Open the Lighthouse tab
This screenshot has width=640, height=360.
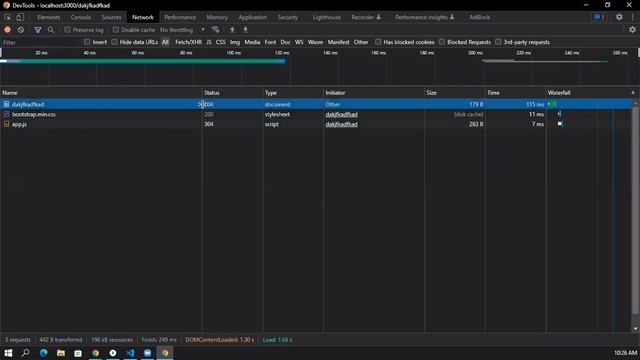pyautogui.click(x=327, y=17)
